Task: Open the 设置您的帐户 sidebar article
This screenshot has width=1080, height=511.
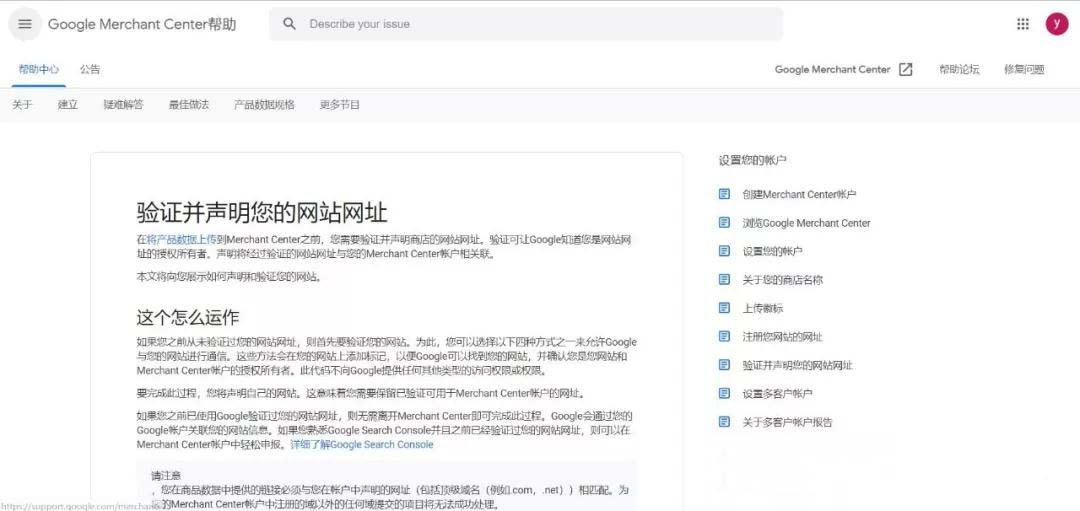Action: [772, 251]
